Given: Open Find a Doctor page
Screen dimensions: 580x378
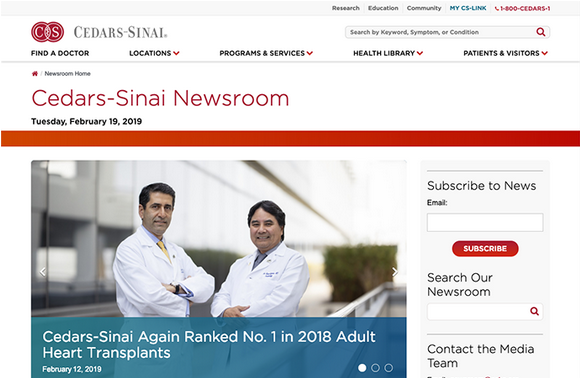Looking at the screenshot, I should pyautogui.click(x=60, y=53).
